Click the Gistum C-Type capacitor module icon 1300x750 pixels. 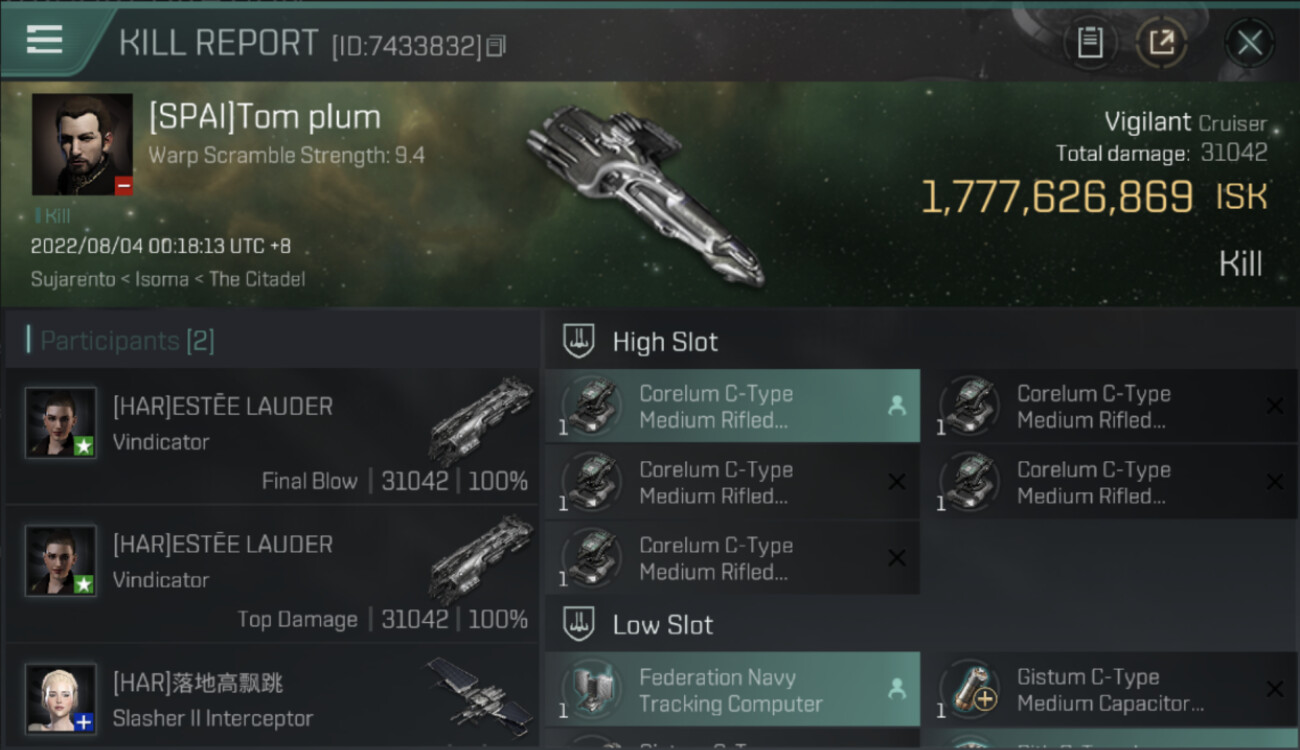[969, 690]
